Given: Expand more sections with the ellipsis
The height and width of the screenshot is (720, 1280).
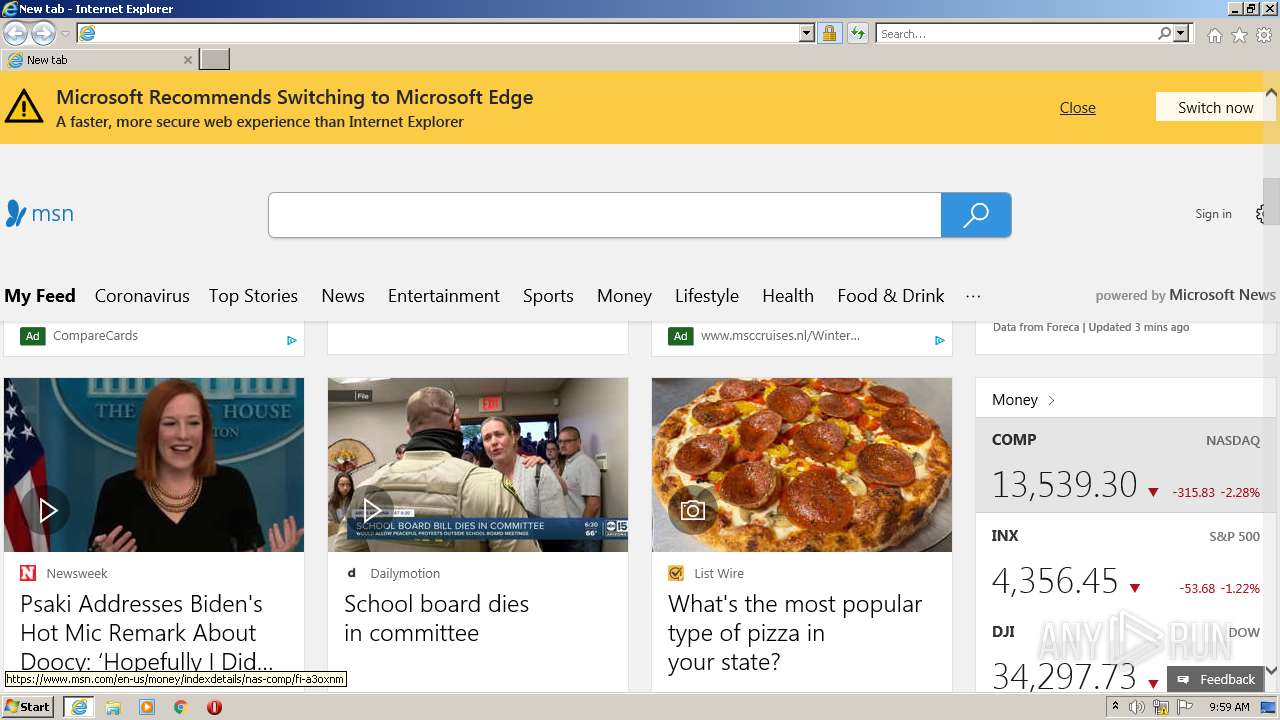Looking at the screenshot, I should 973,296.
